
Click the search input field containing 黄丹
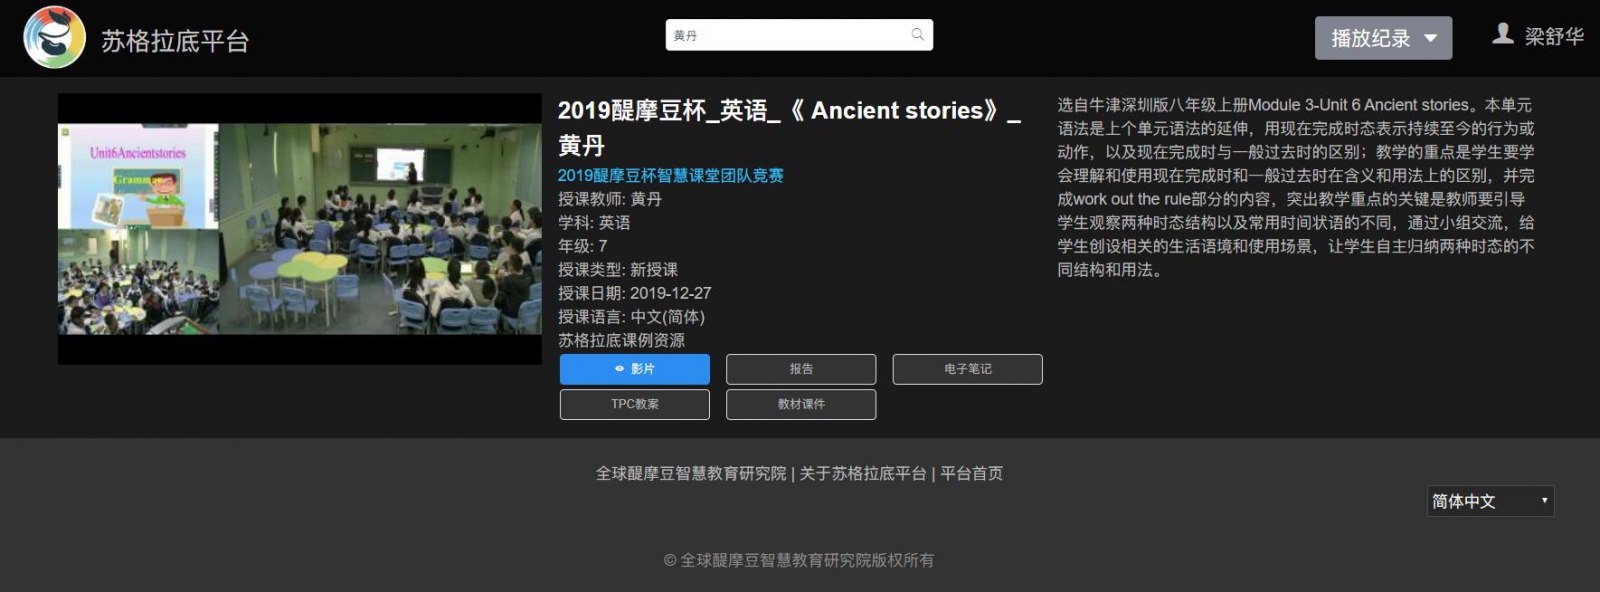point(799,35)
